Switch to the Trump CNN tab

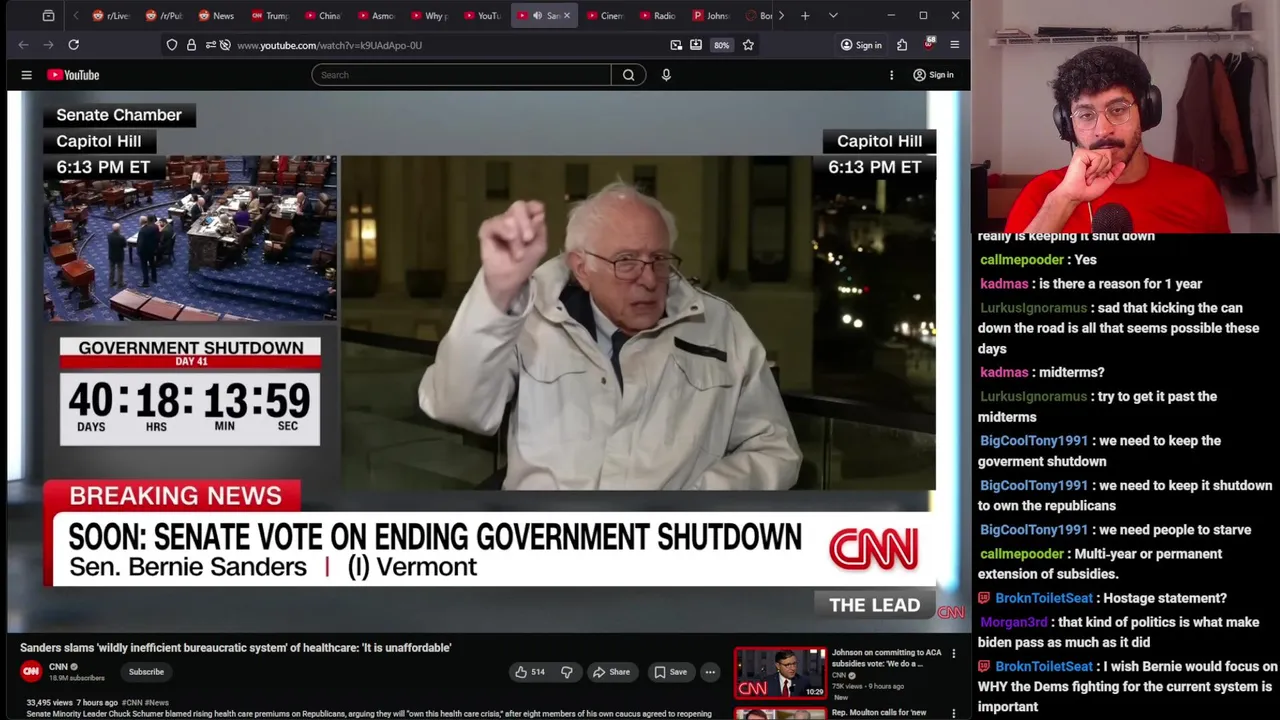(270, 16)
